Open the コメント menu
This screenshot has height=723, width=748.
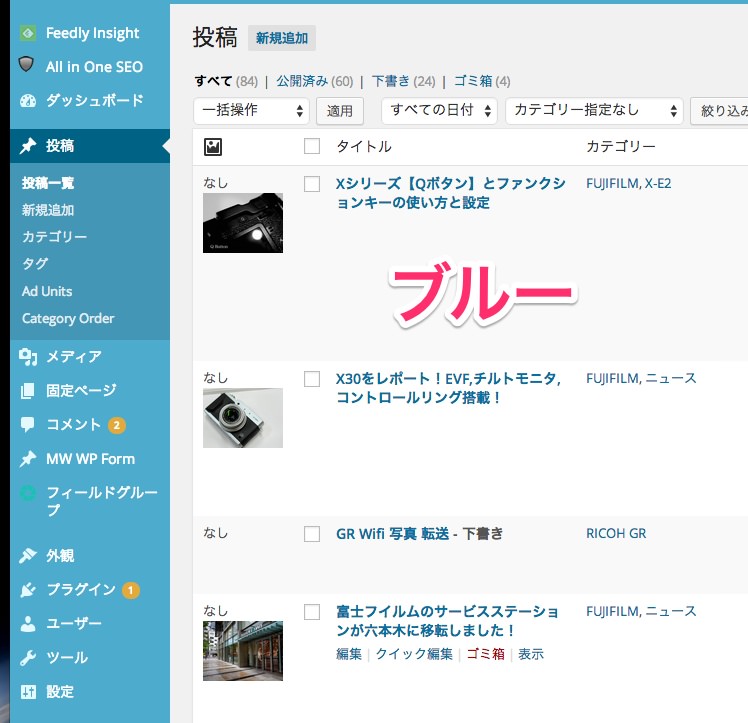pyautogui.click(x=73, y=424)
